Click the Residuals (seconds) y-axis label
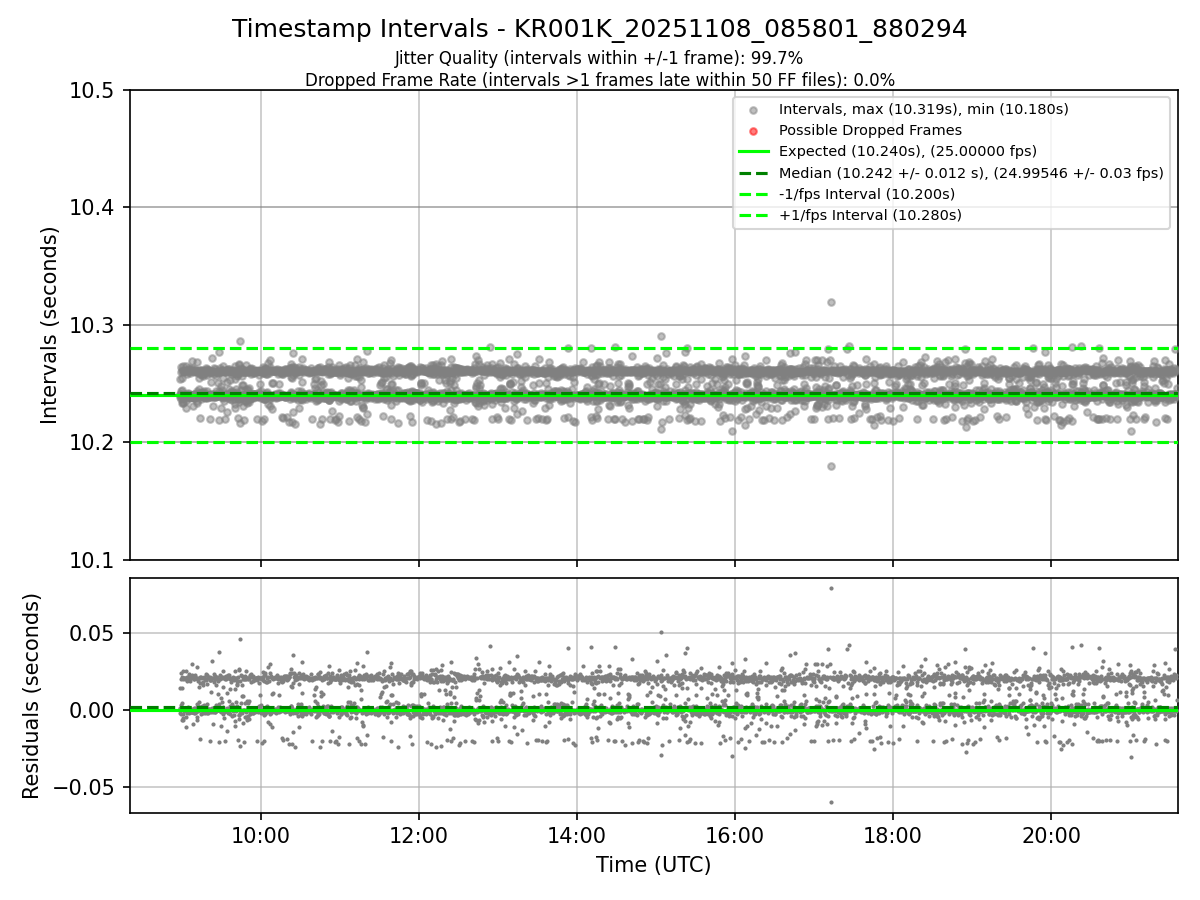The width and height of the screenshot is (1200, 900). [x=32, y=695]
